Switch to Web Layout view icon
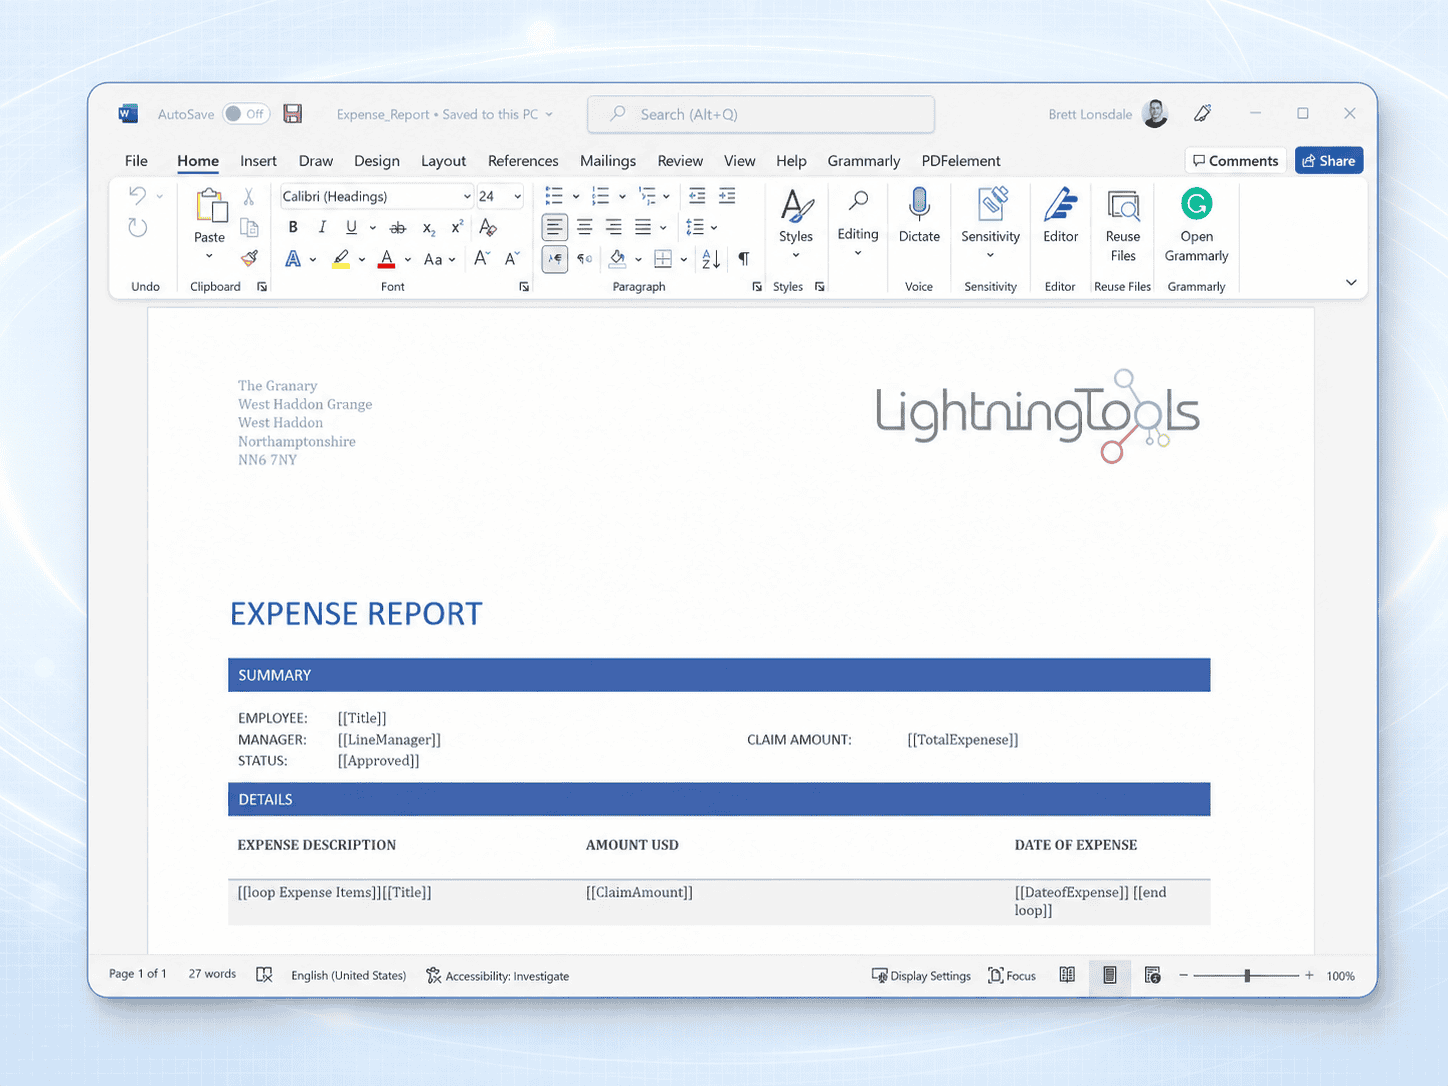Image resolution: width=1448 pixels, height=1086 pixels. pos(1152,975)
